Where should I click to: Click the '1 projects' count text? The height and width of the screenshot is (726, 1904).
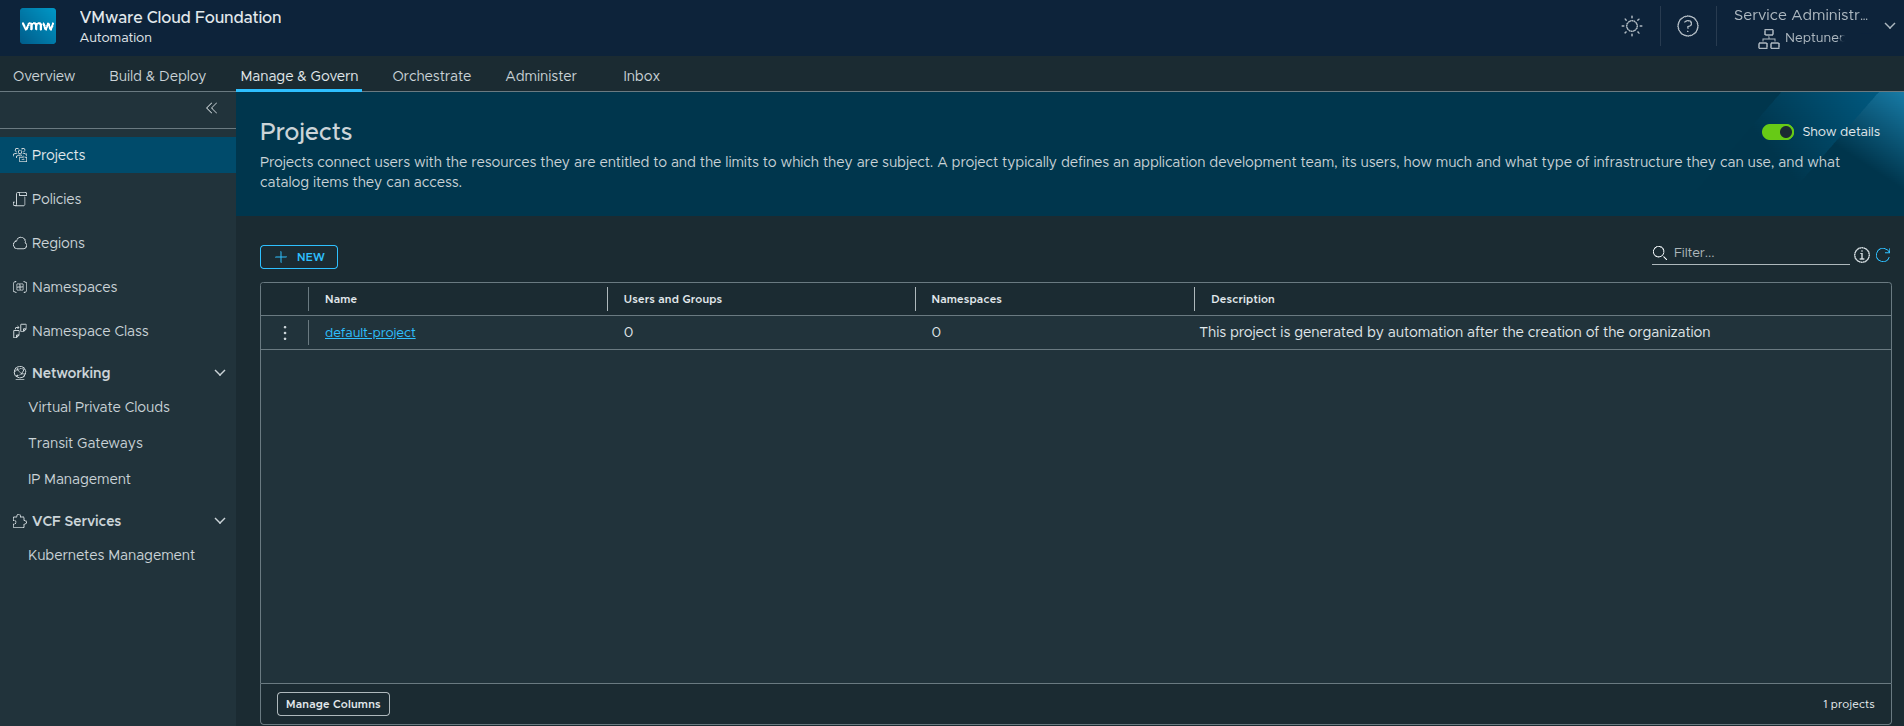point(1848,704)
